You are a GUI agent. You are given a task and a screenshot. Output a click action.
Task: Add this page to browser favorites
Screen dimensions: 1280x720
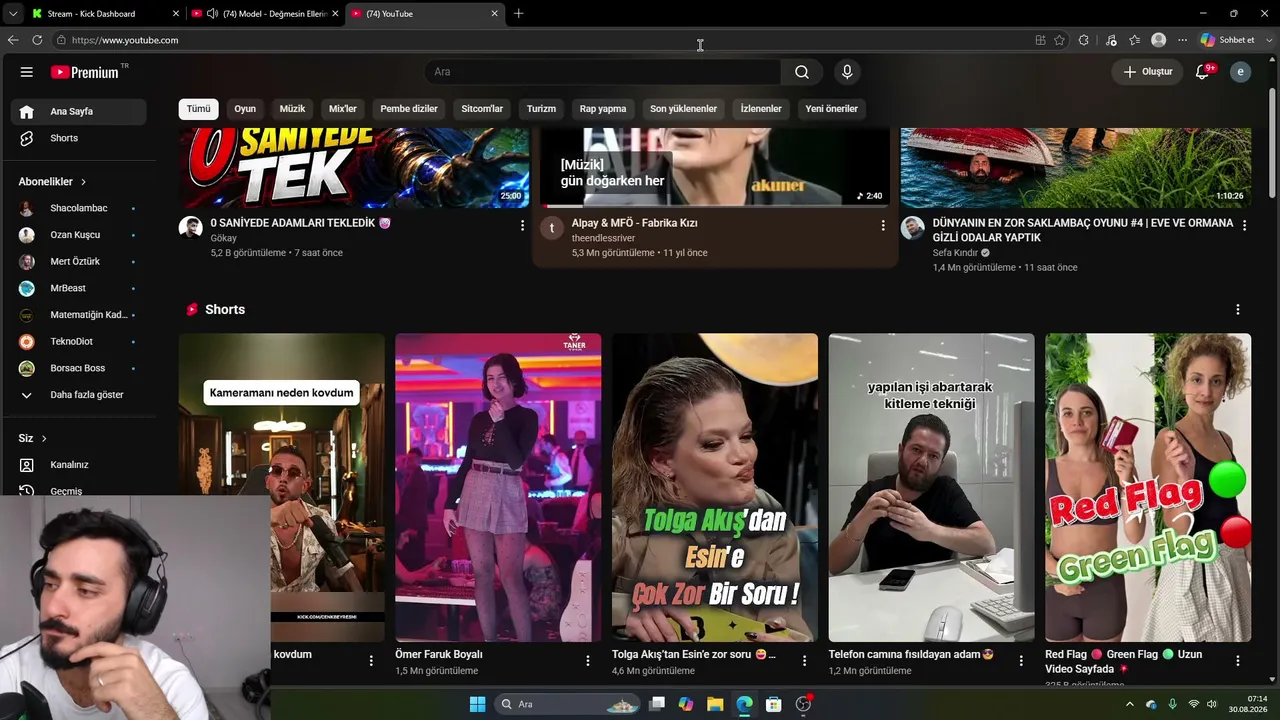coord(1060,40)
